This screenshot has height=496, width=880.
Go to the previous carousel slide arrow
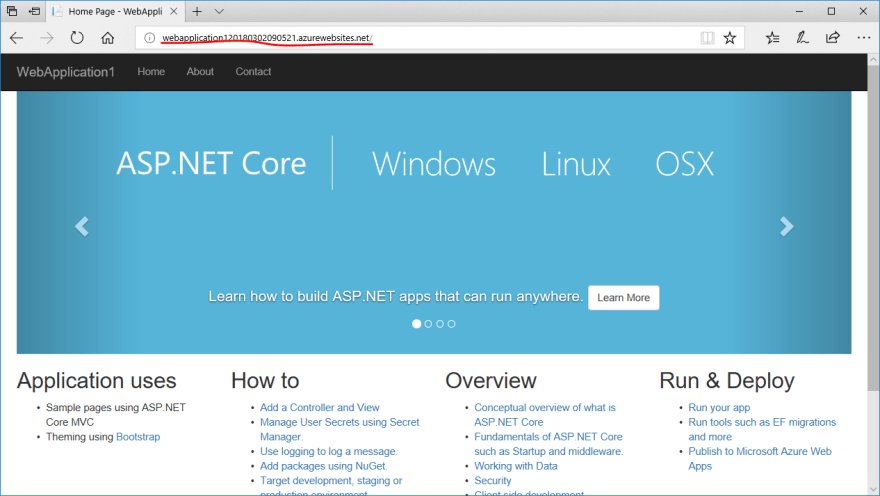(x=82, y=227)
